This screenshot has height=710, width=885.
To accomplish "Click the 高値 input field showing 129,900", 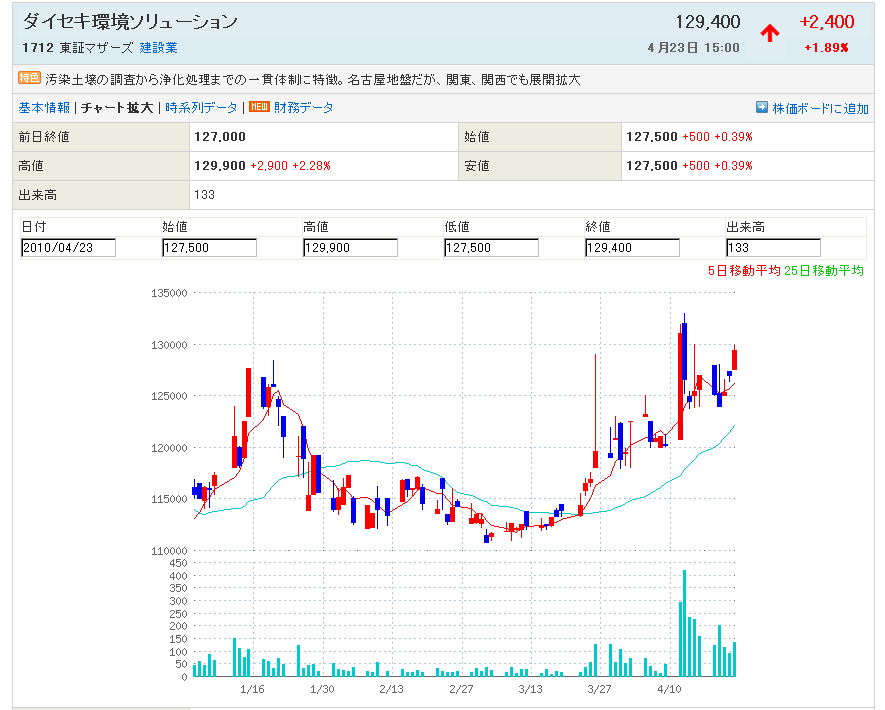I will click(x=351, y=248).
